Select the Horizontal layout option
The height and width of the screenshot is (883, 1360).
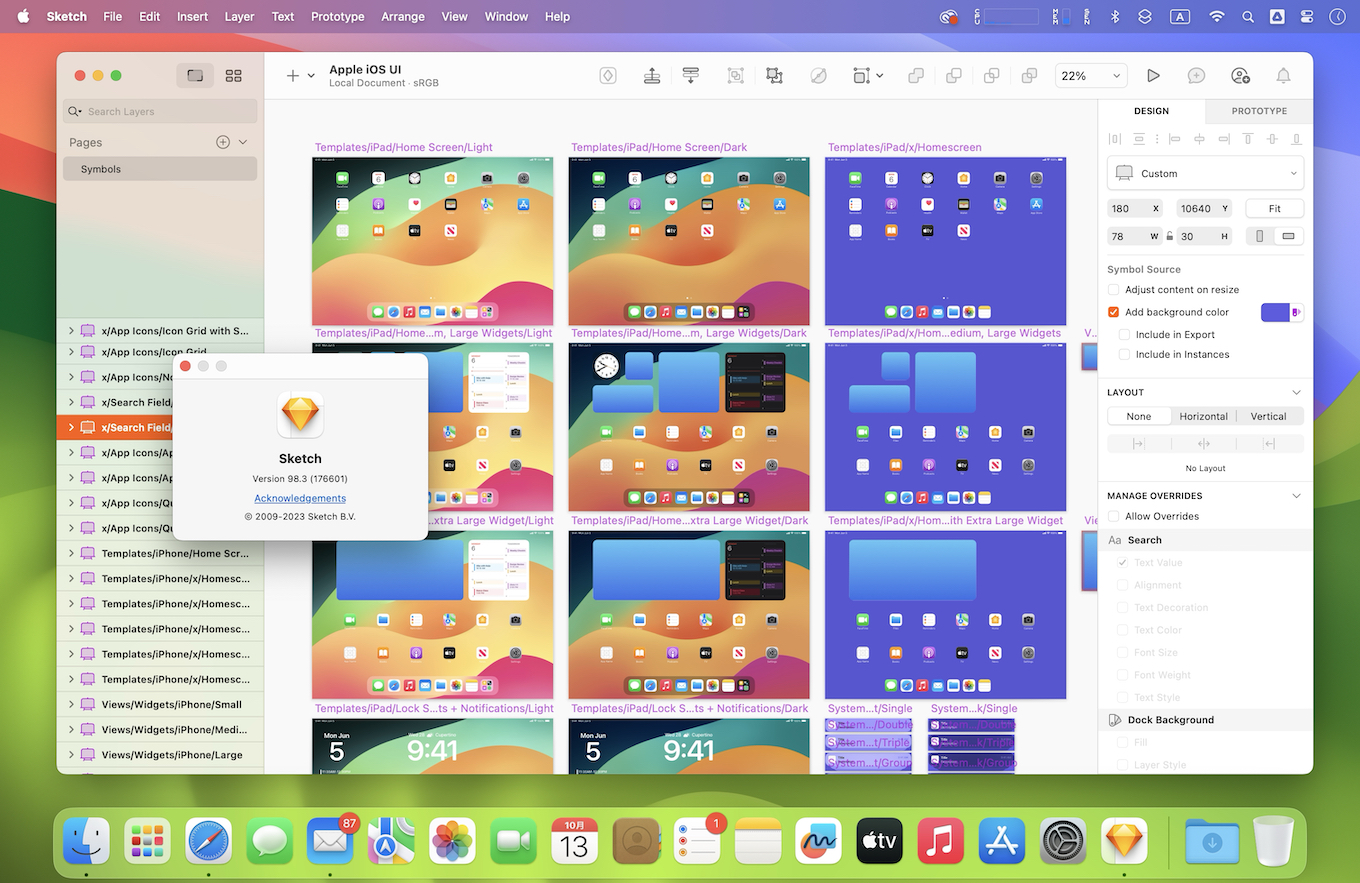point(1203,416)
